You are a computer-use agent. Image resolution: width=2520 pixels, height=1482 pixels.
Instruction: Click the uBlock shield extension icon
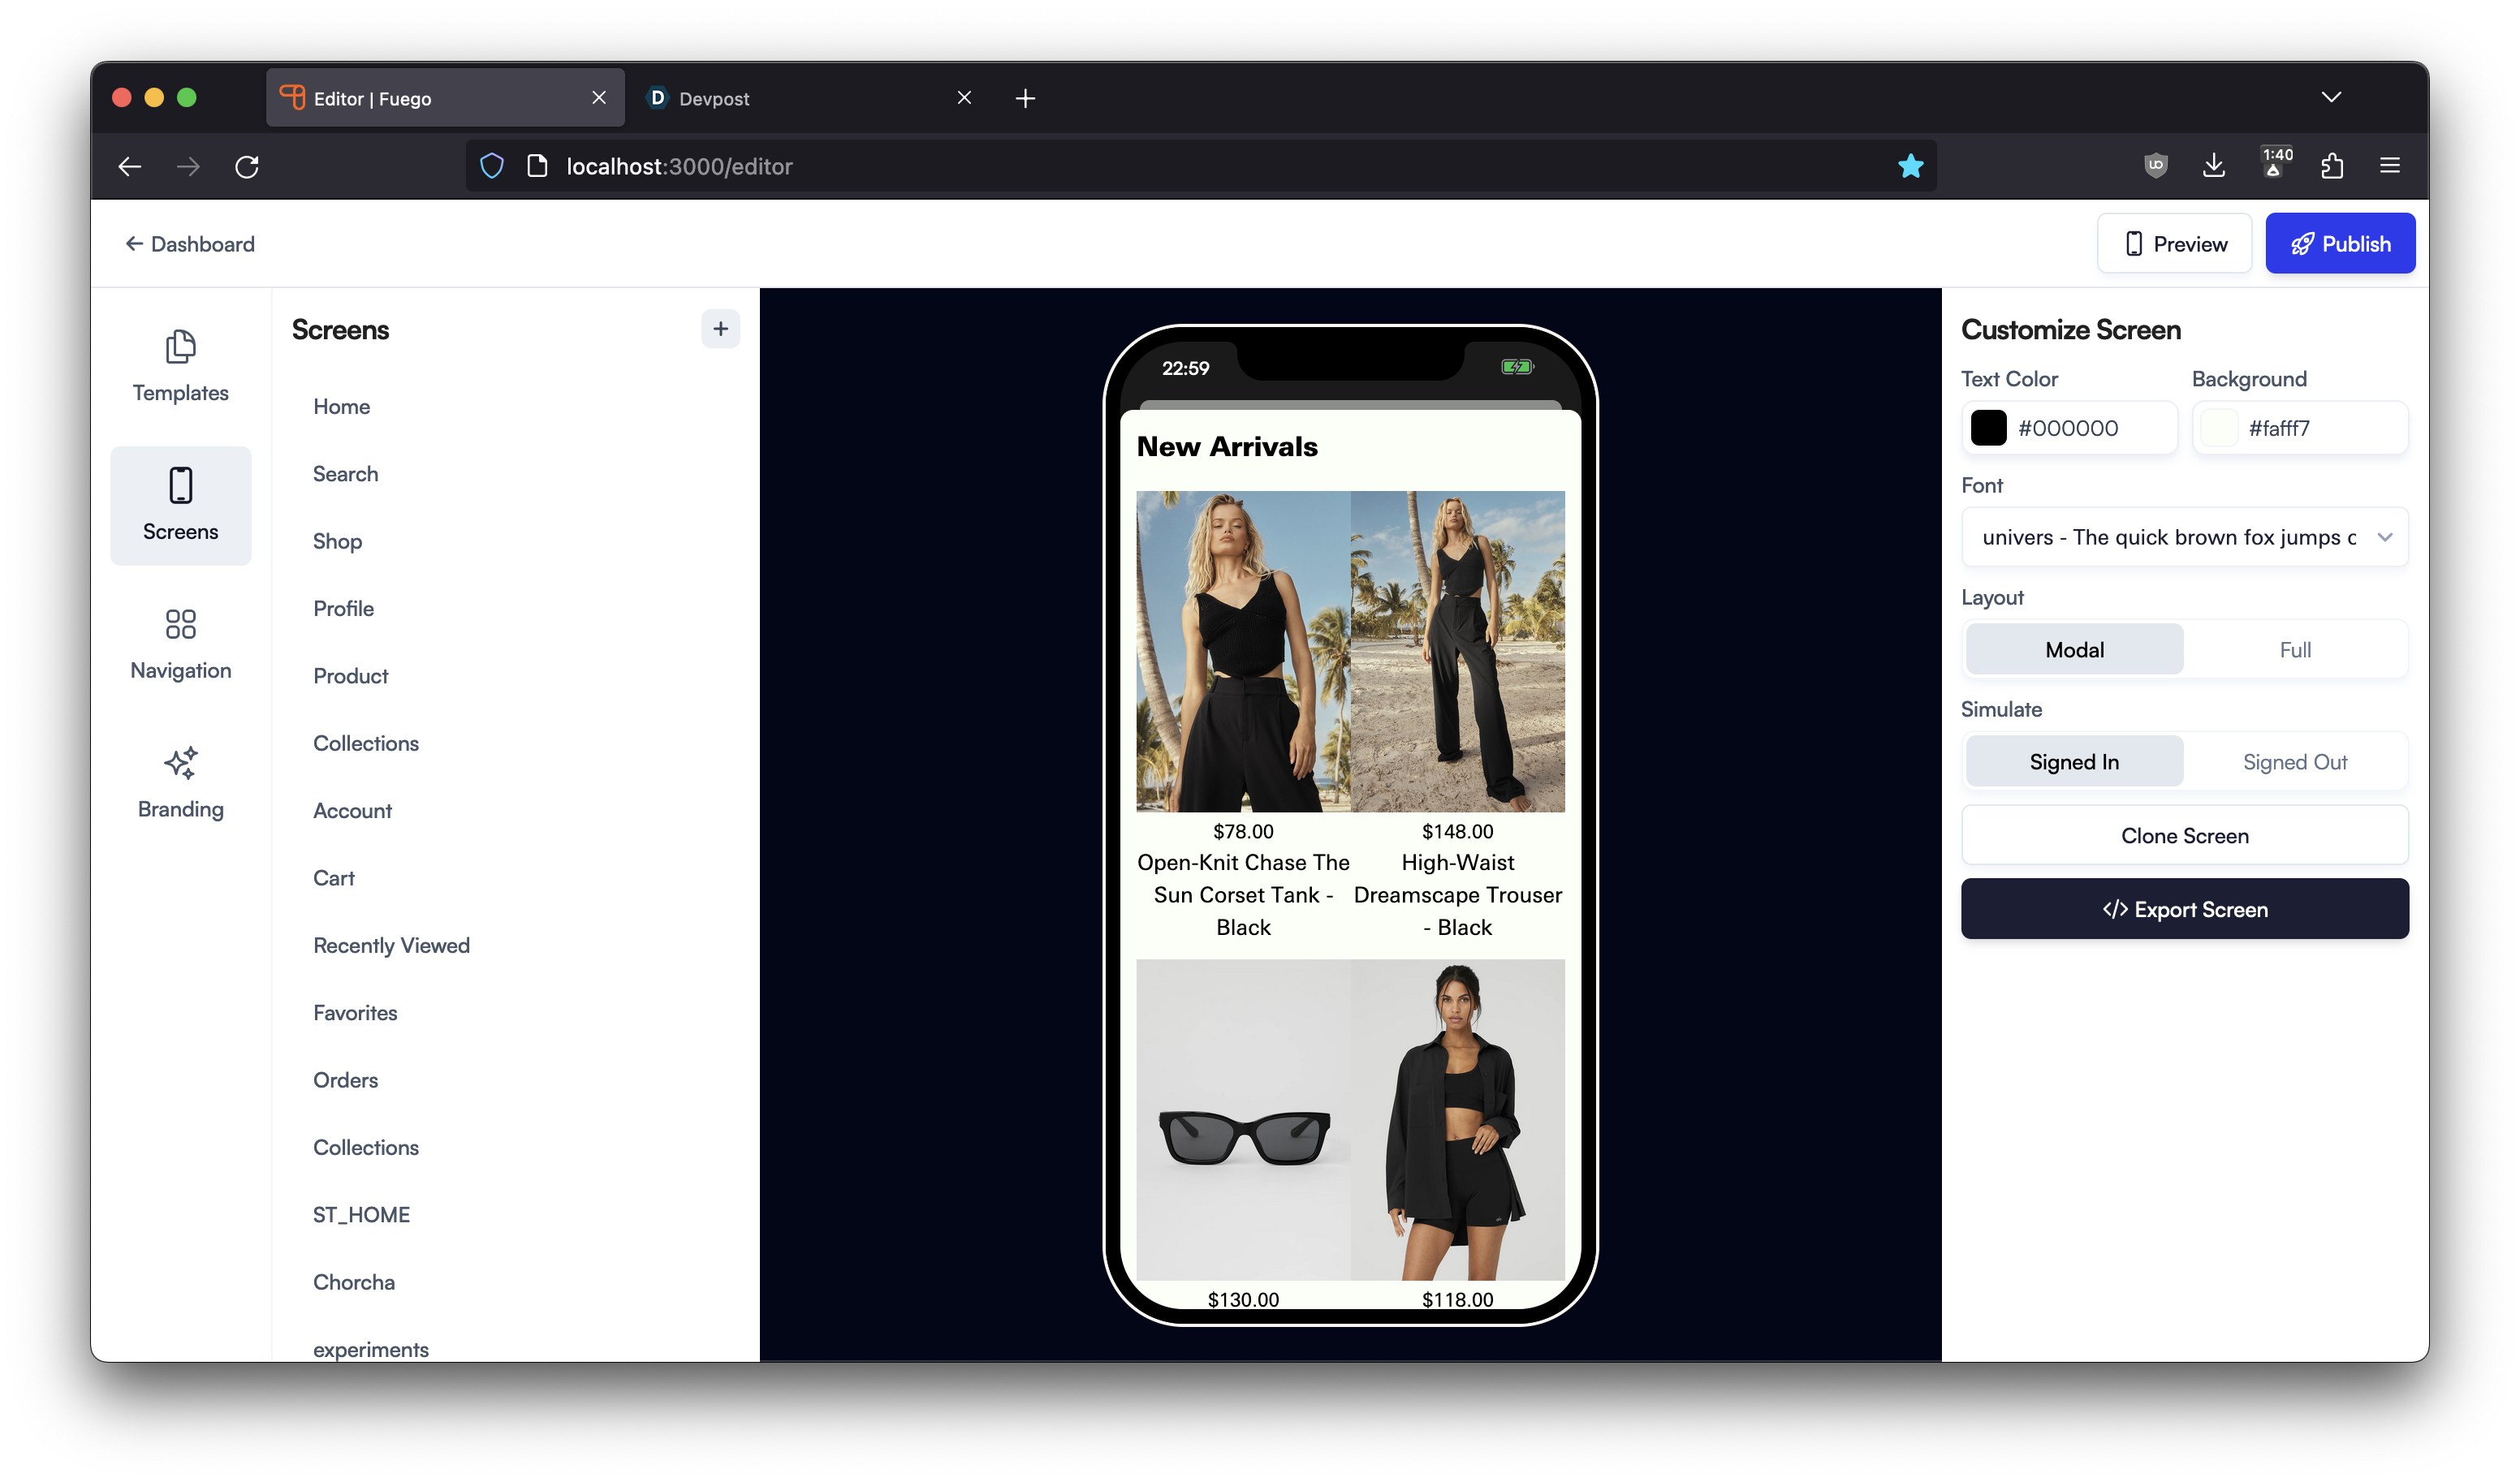point(2155,166)
